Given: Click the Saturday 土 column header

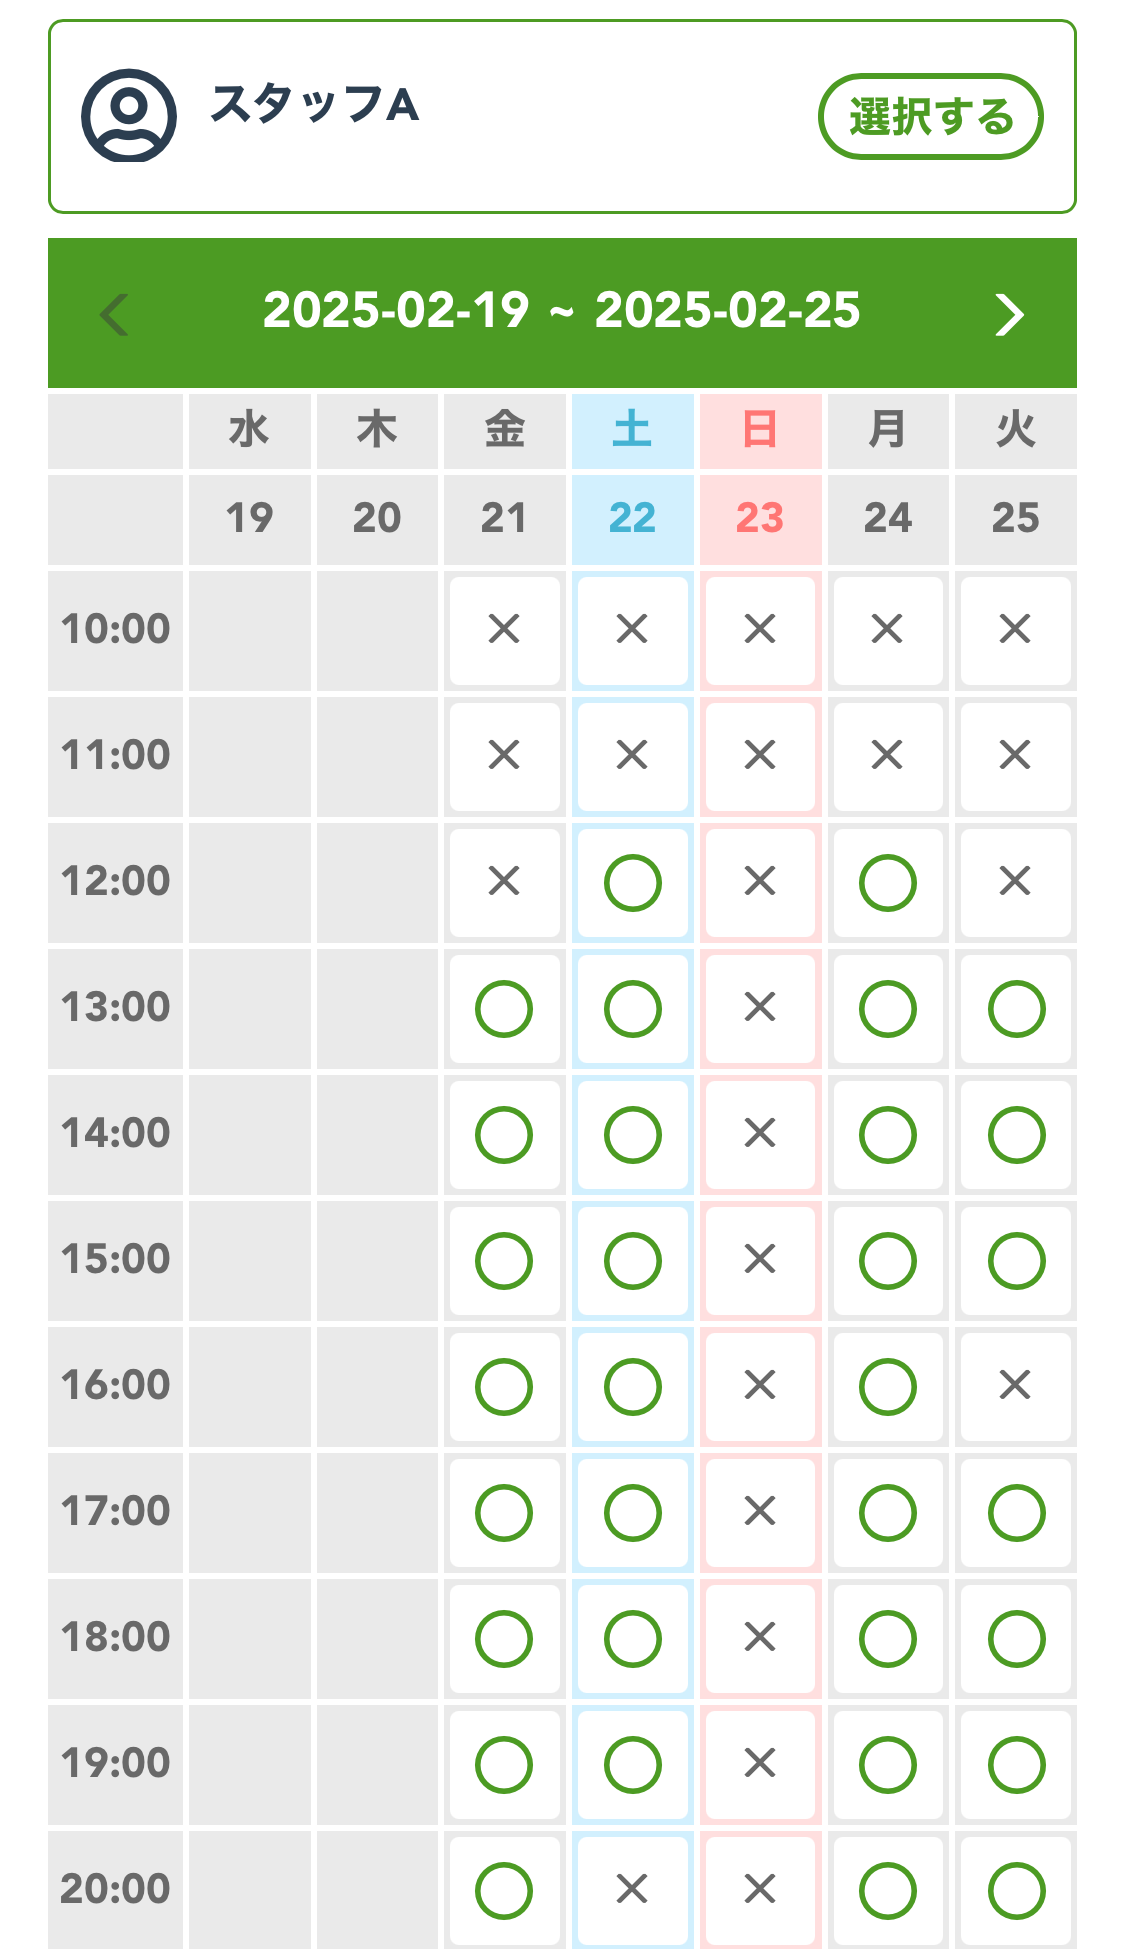Looking at the screenshot, I should click(x=632, y=431).
